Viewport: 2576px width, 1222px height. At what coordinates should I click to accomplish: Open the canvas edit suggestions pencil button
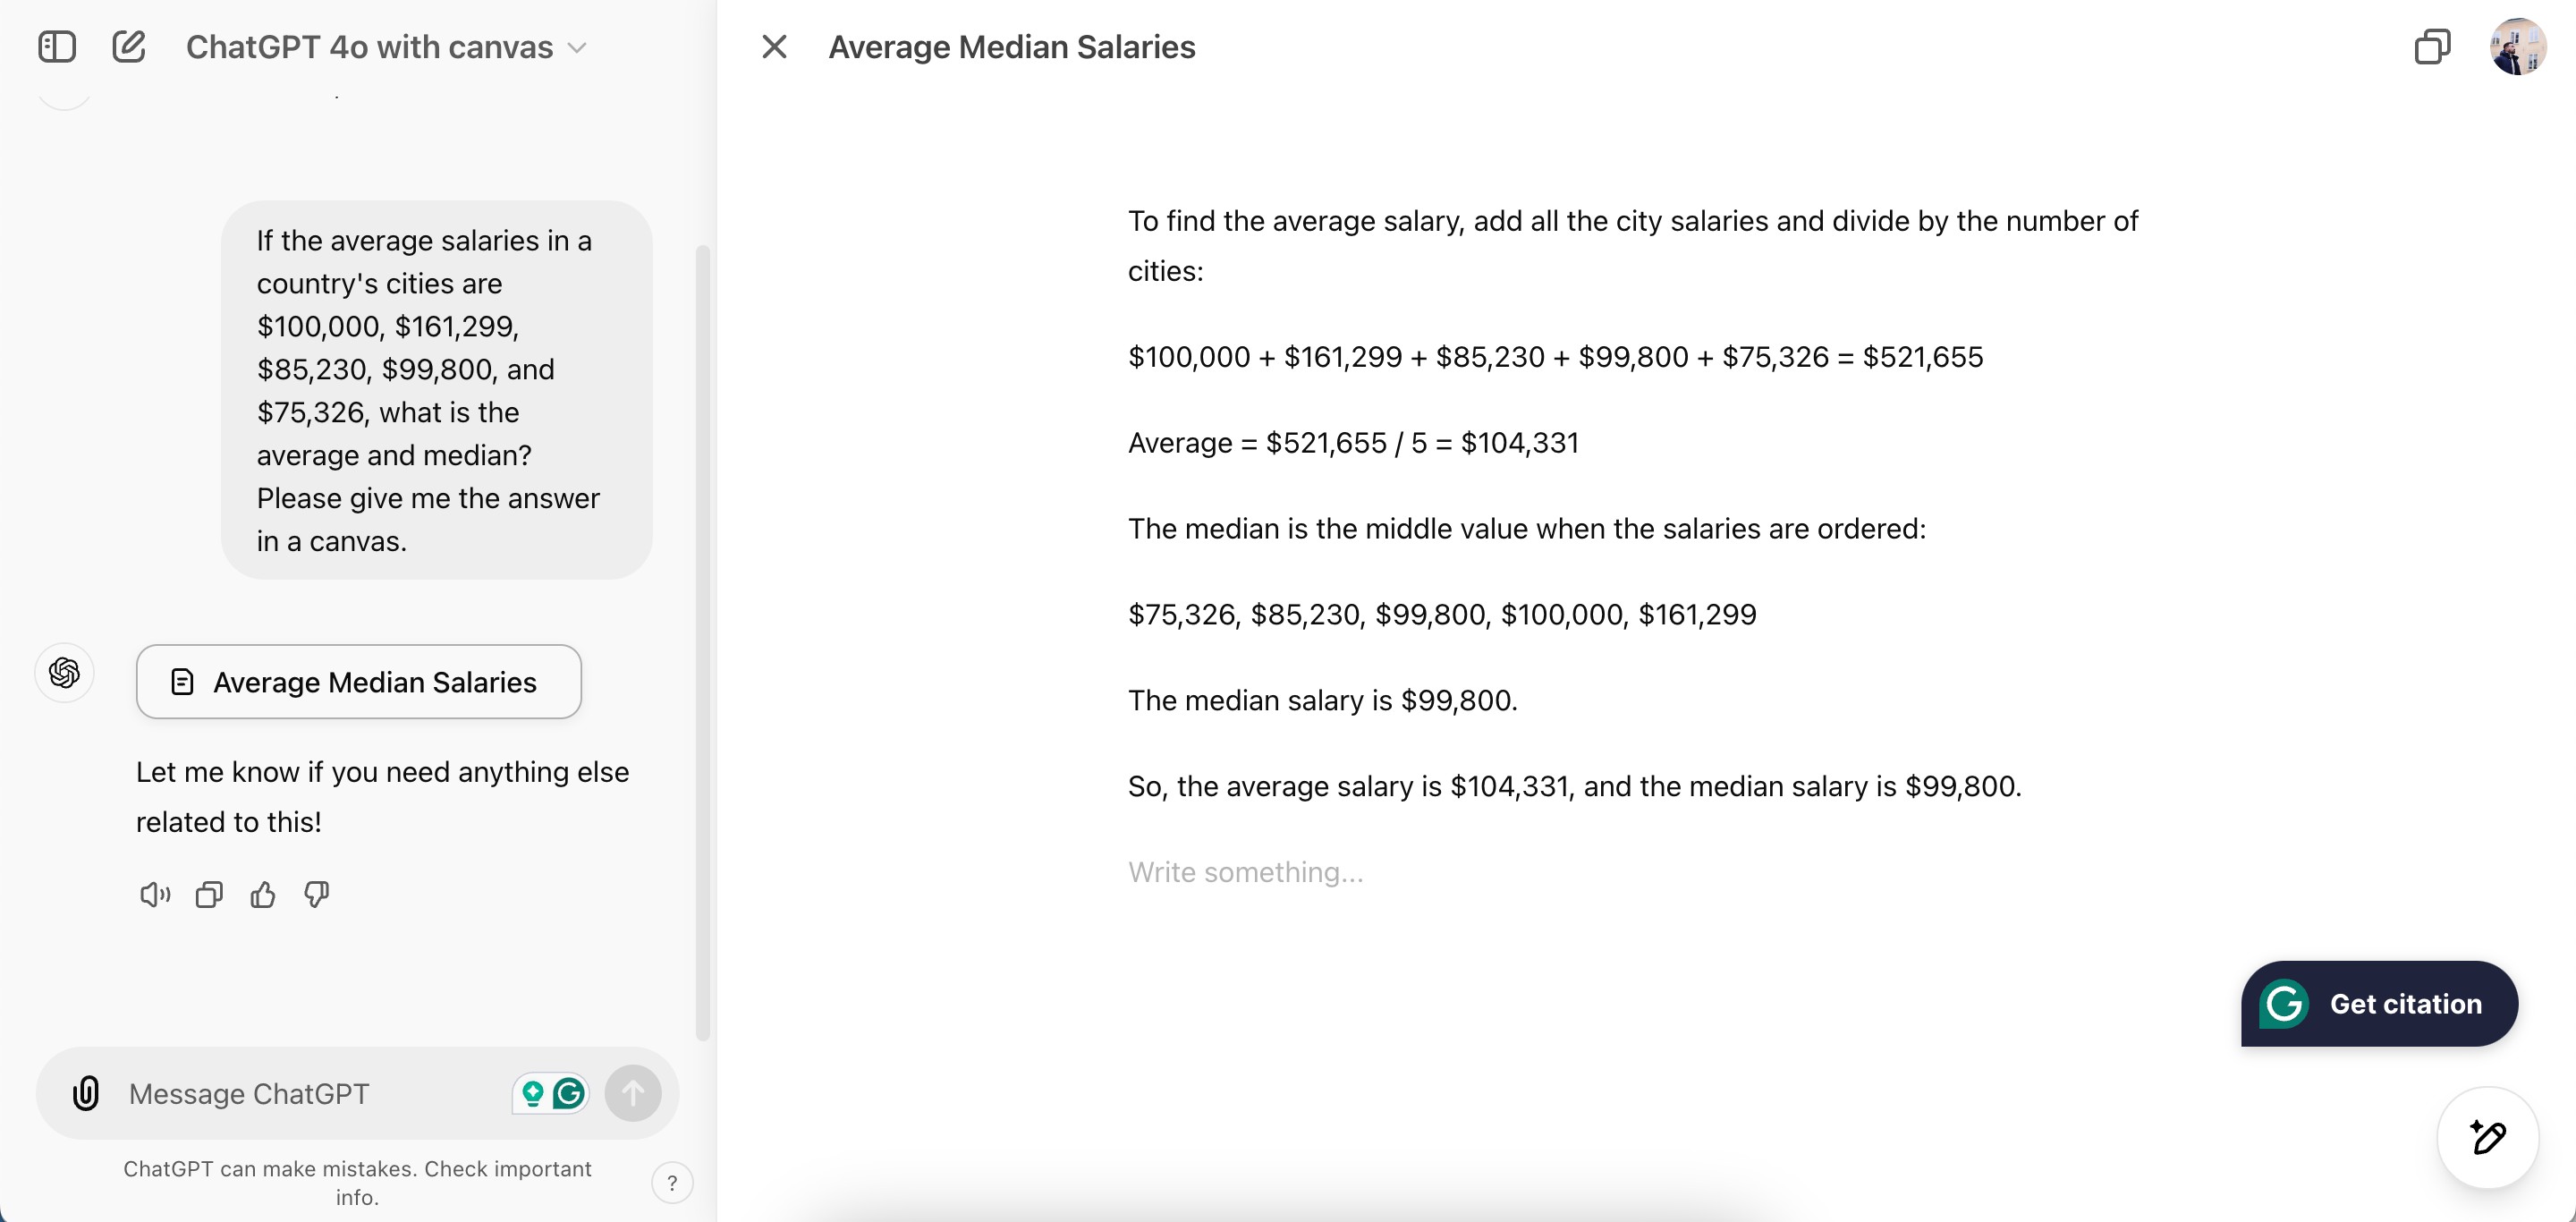(2487, 1137)
